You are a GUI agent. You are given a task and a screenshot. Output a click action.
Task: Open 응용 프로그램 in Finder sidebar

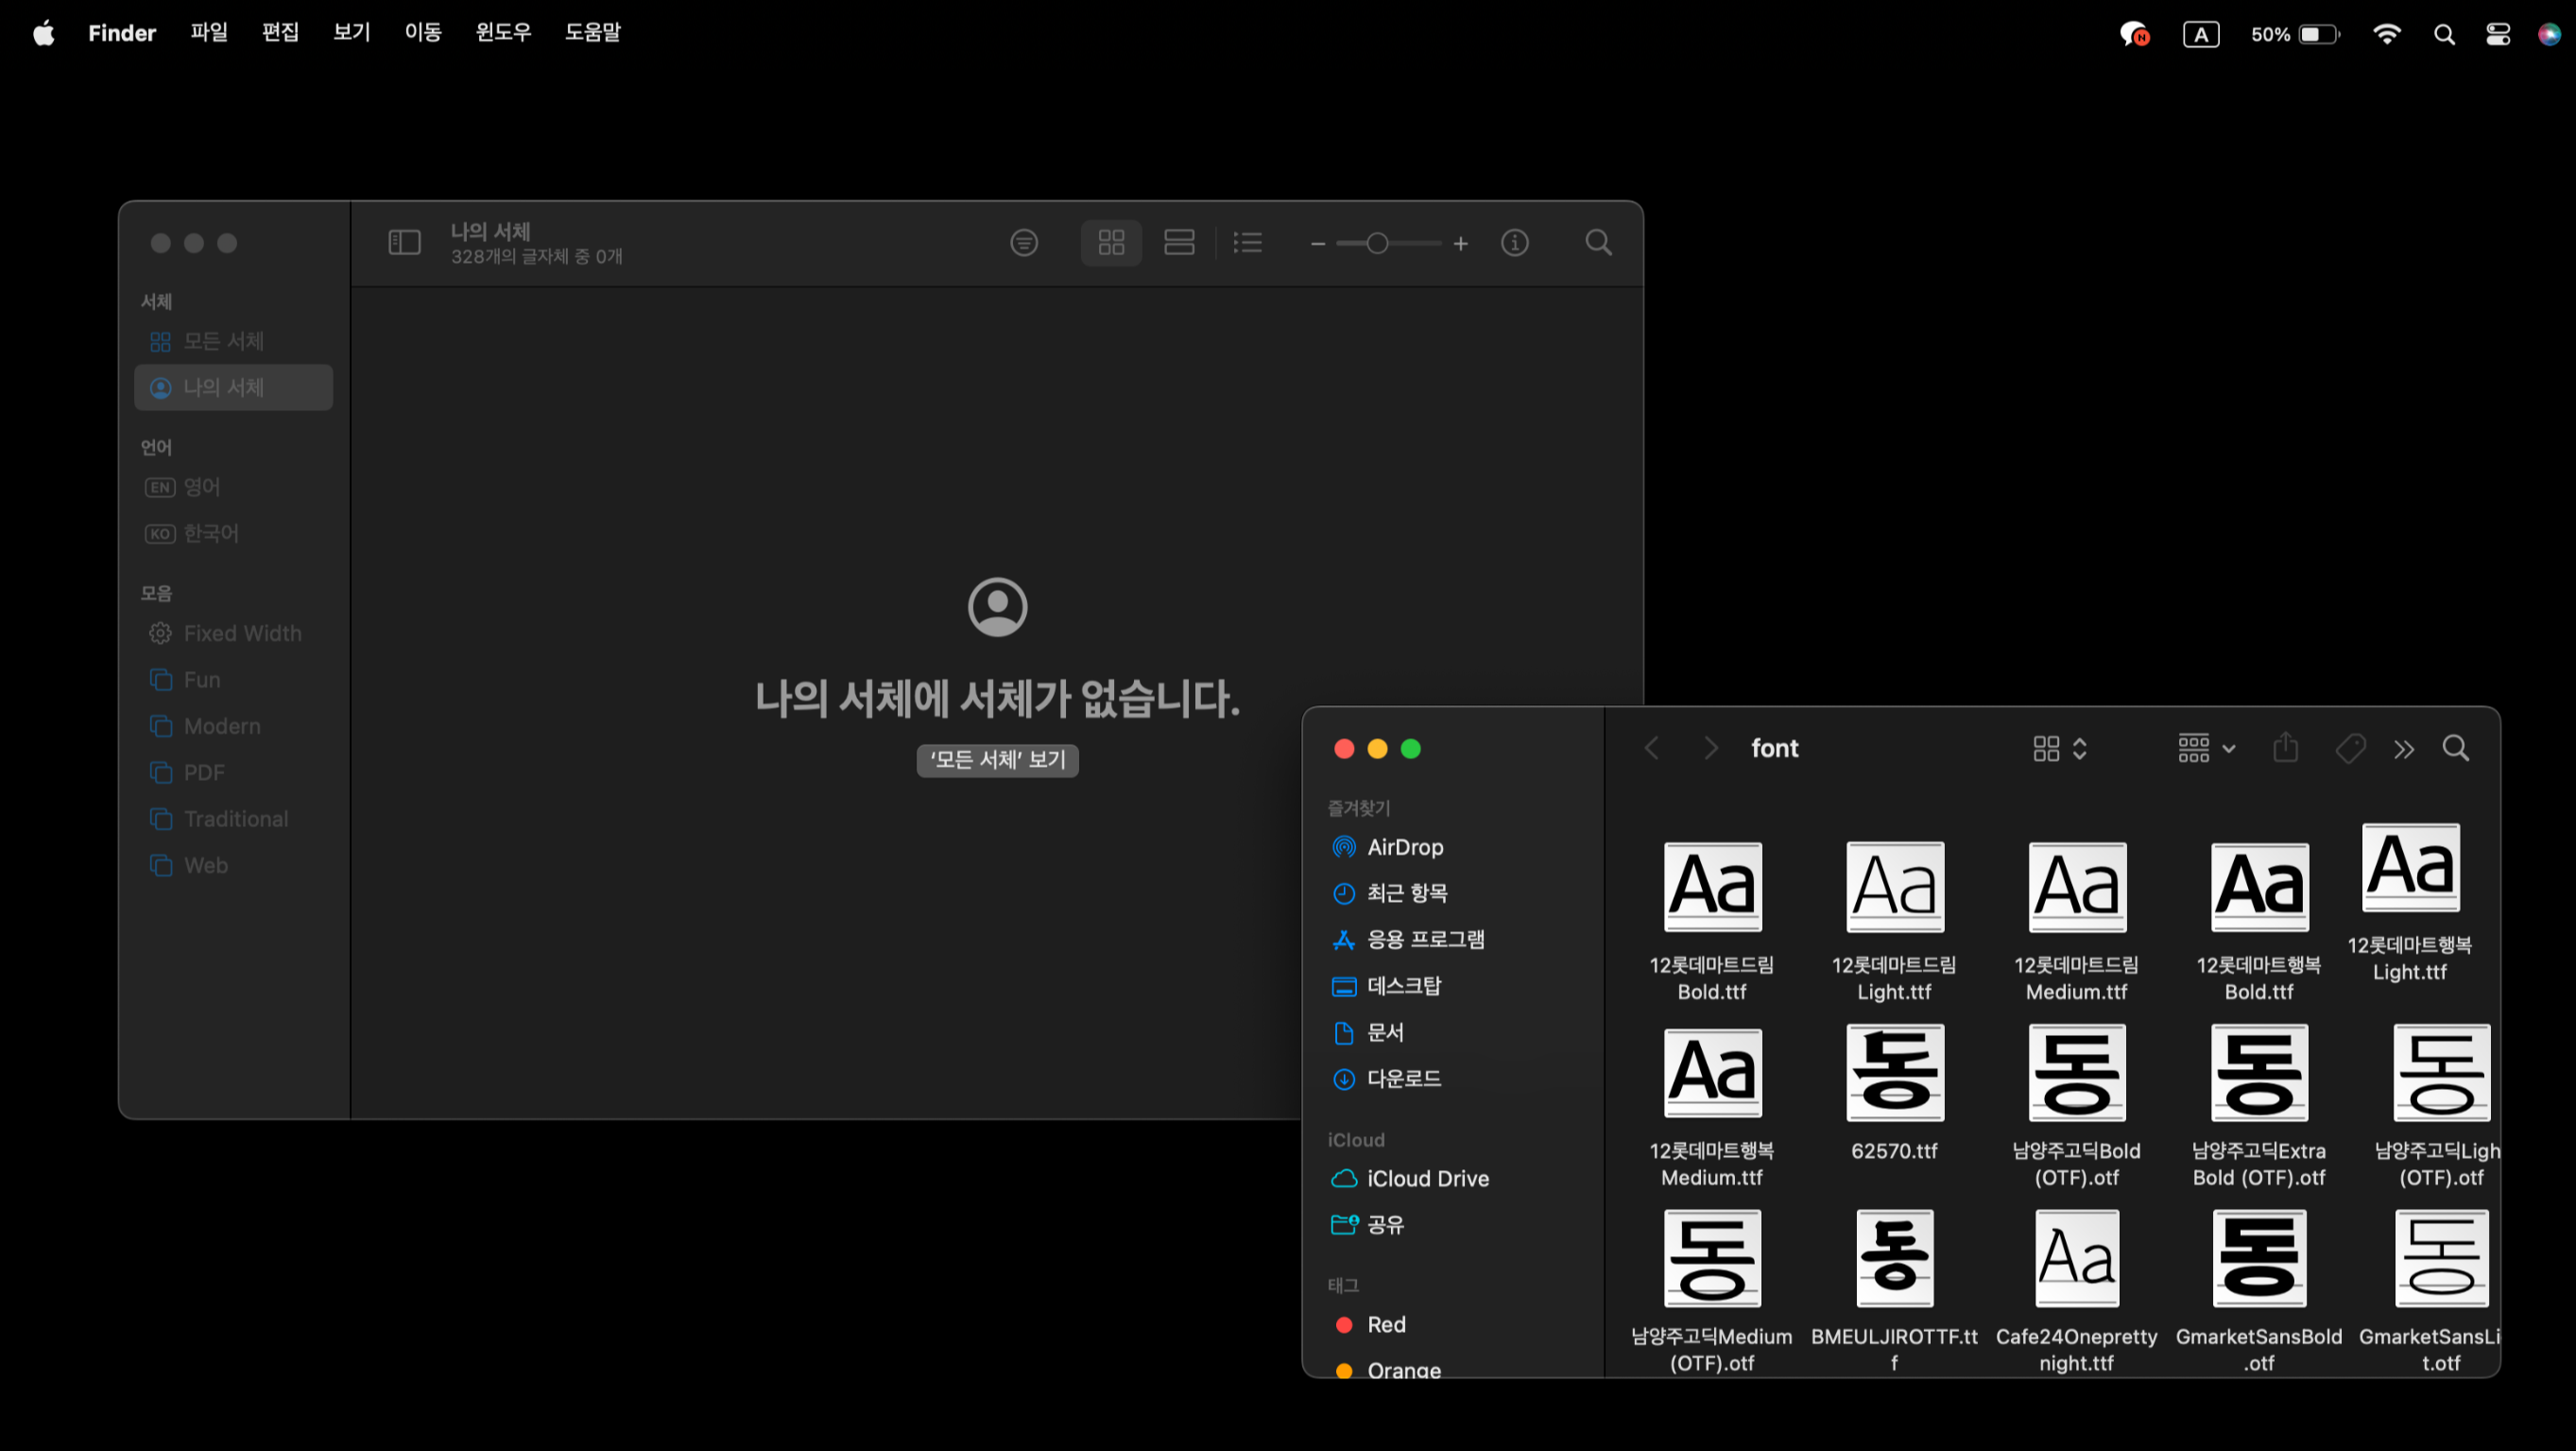1455,939
